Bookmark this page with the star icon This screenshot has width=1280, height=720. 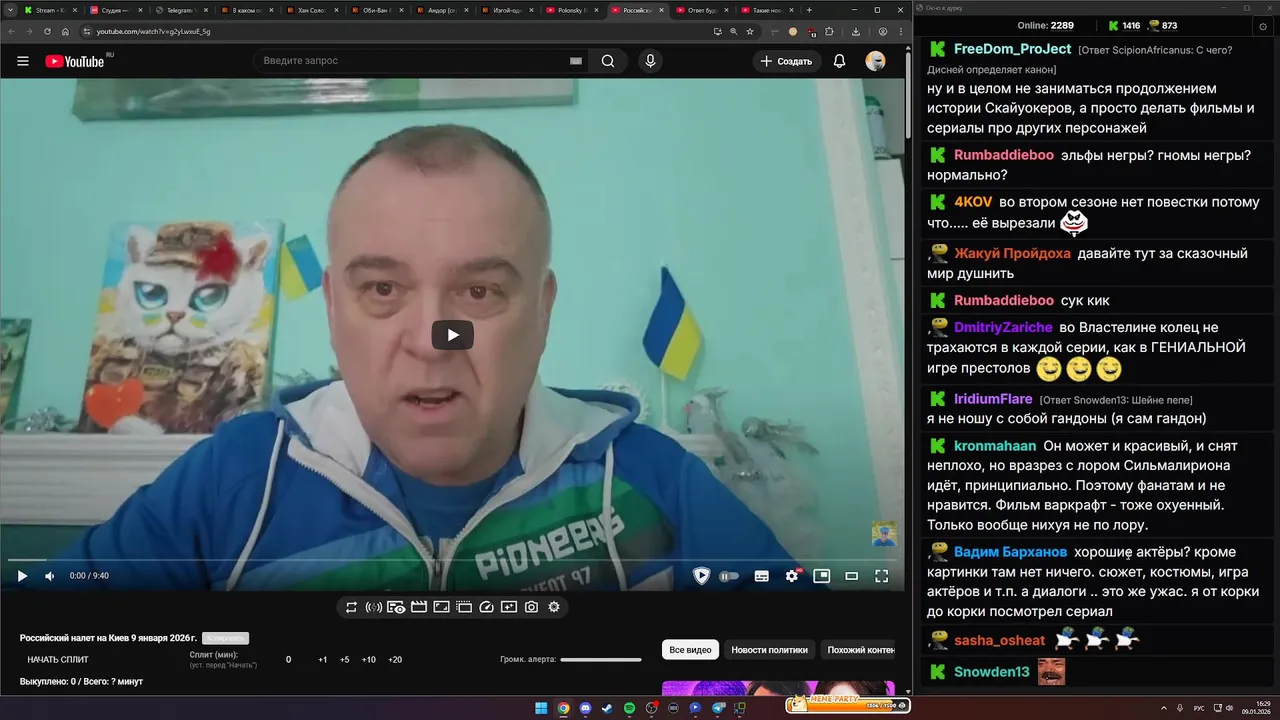pyautogui.click(x=750, y=31)
